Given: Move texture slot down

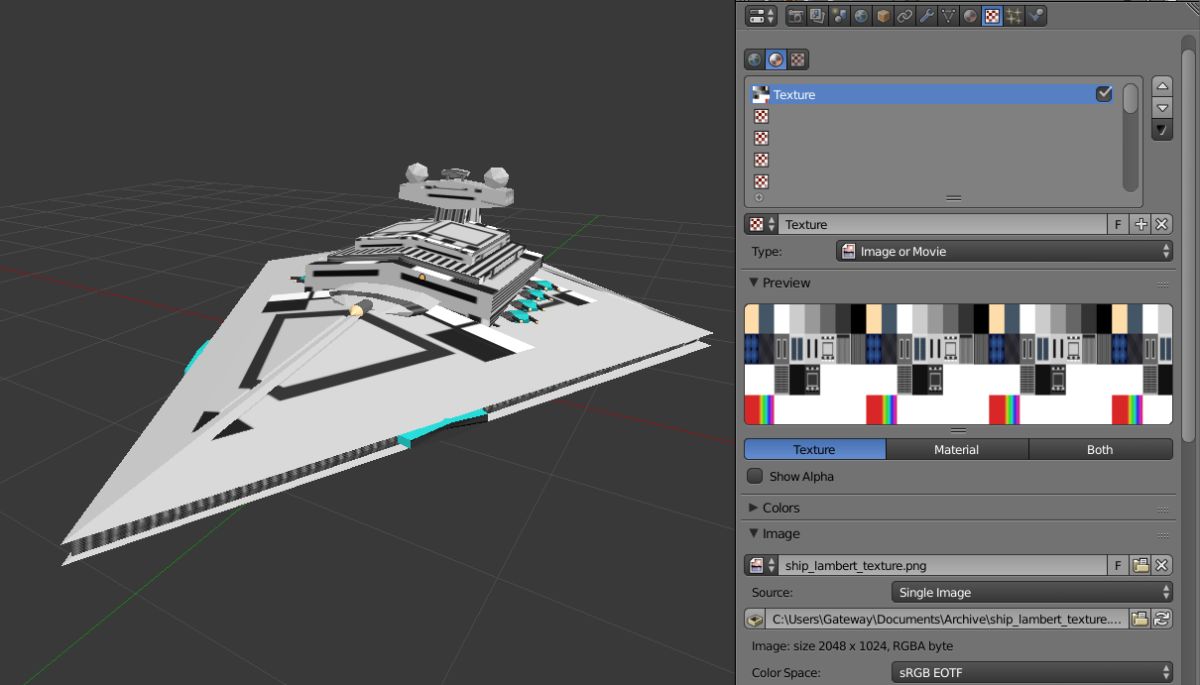Looking at the screenshot, I should pos(1162,107).
